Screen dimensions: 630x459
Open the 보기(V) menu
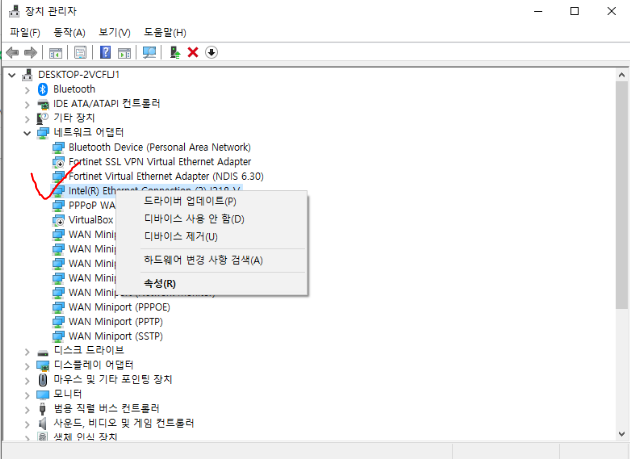[x=115, y=32]
